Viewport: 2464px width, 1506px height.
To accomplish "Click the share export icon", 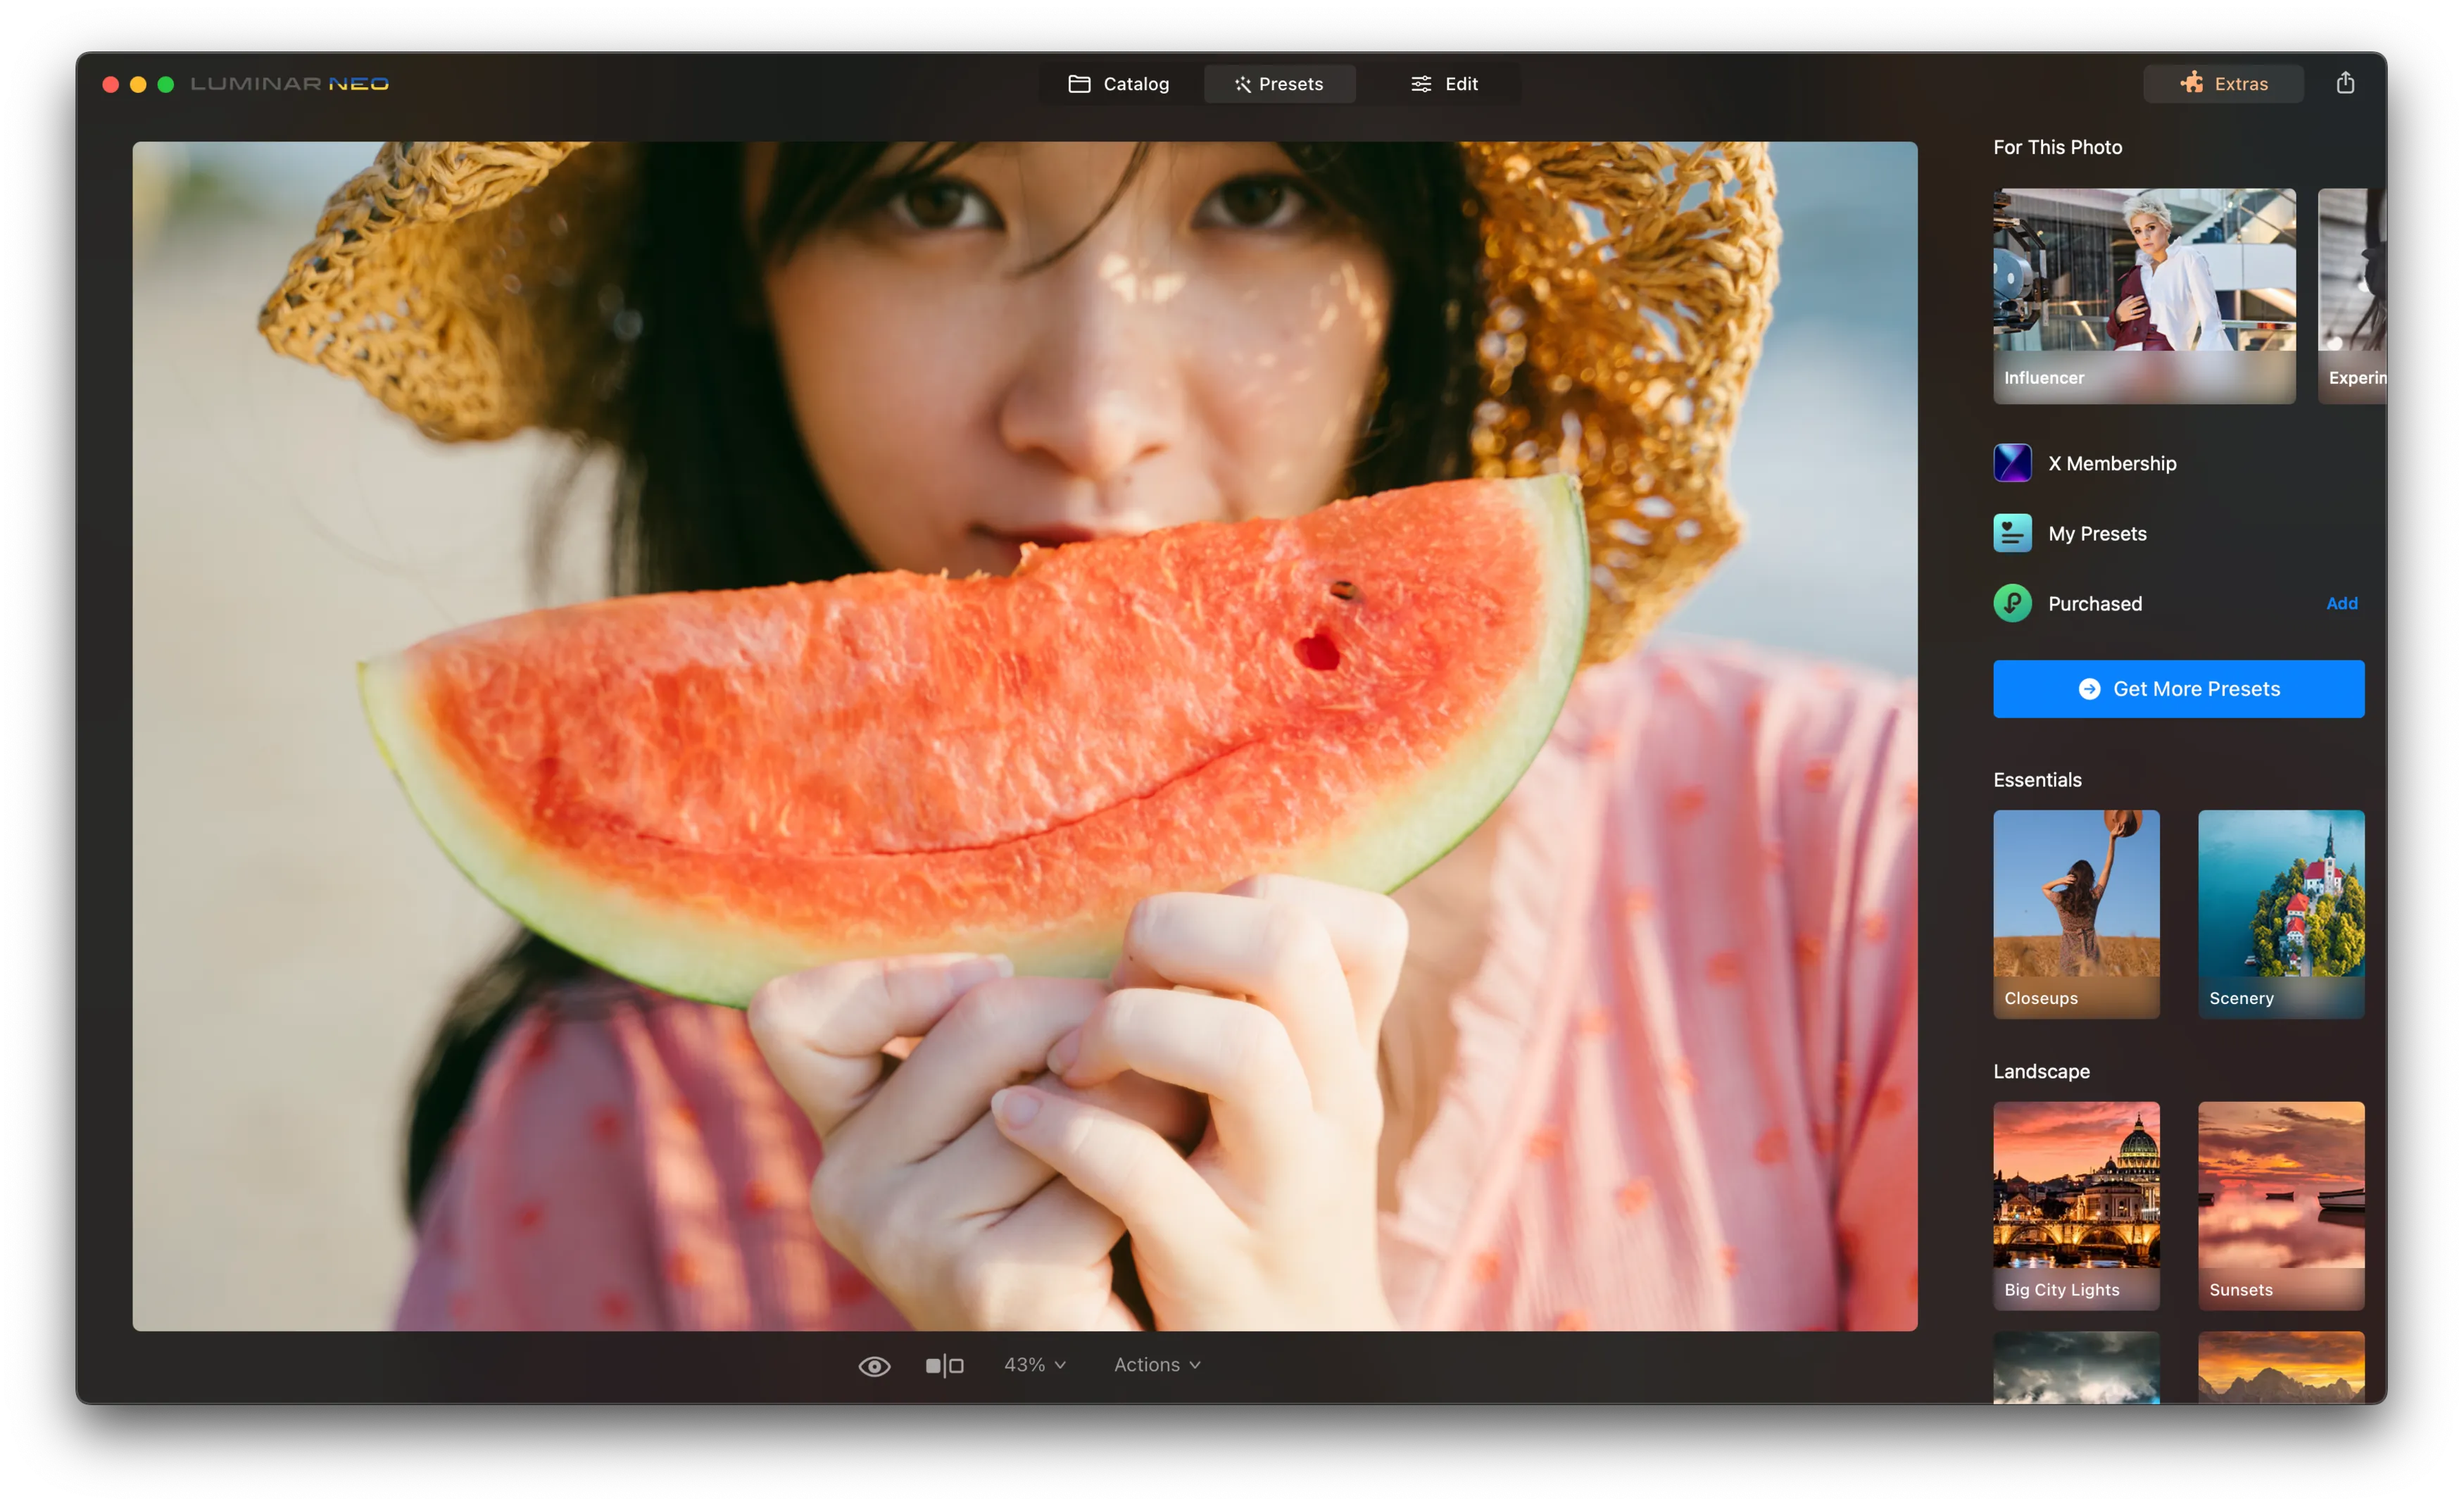I will [x=2344, y=83].
